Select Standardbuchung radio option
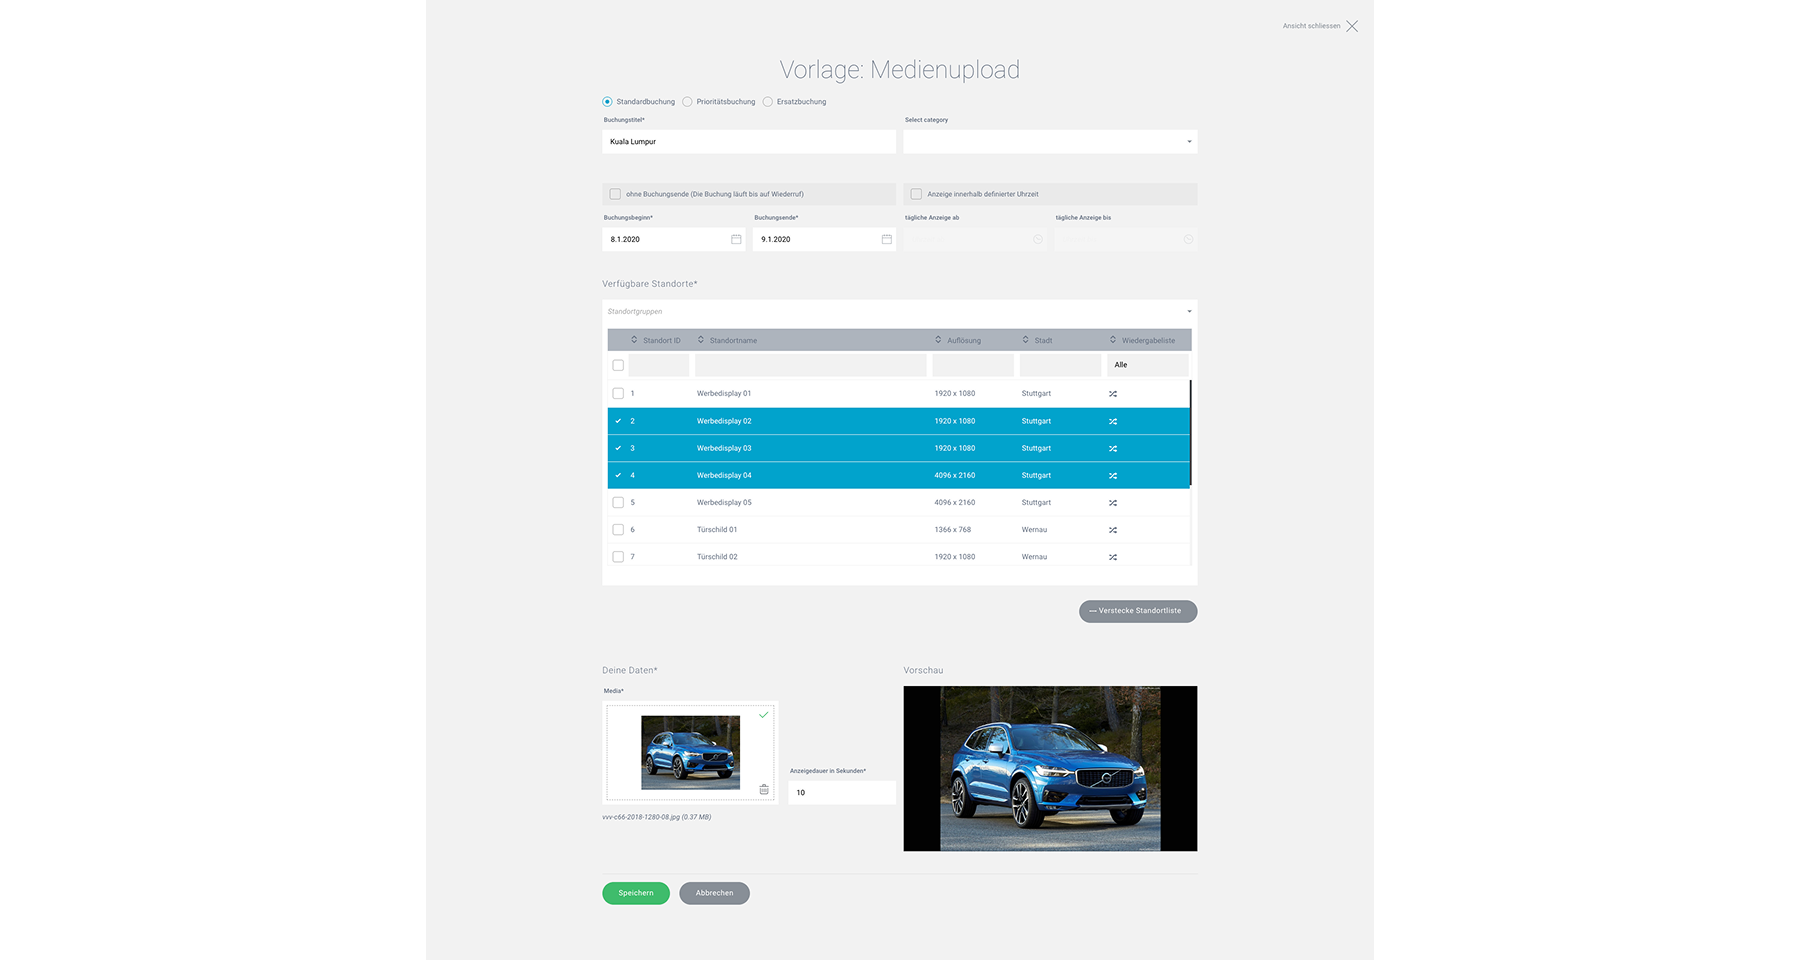Image resolution: width=1800 pixels, height=960 pixels. 607,102
